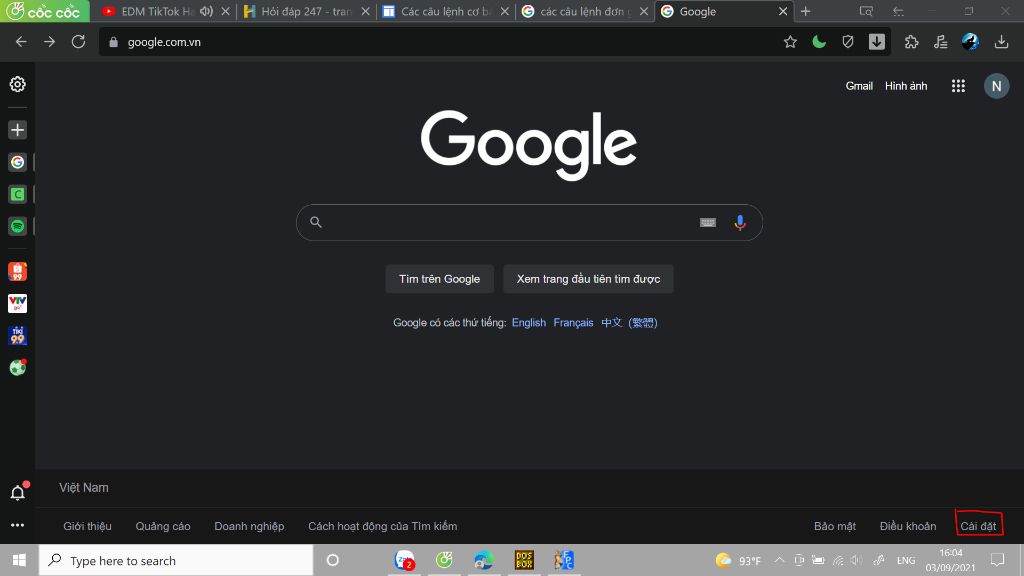Reload the current page
This screenshot has width=1024, height=576.
(x=78, y=42)
